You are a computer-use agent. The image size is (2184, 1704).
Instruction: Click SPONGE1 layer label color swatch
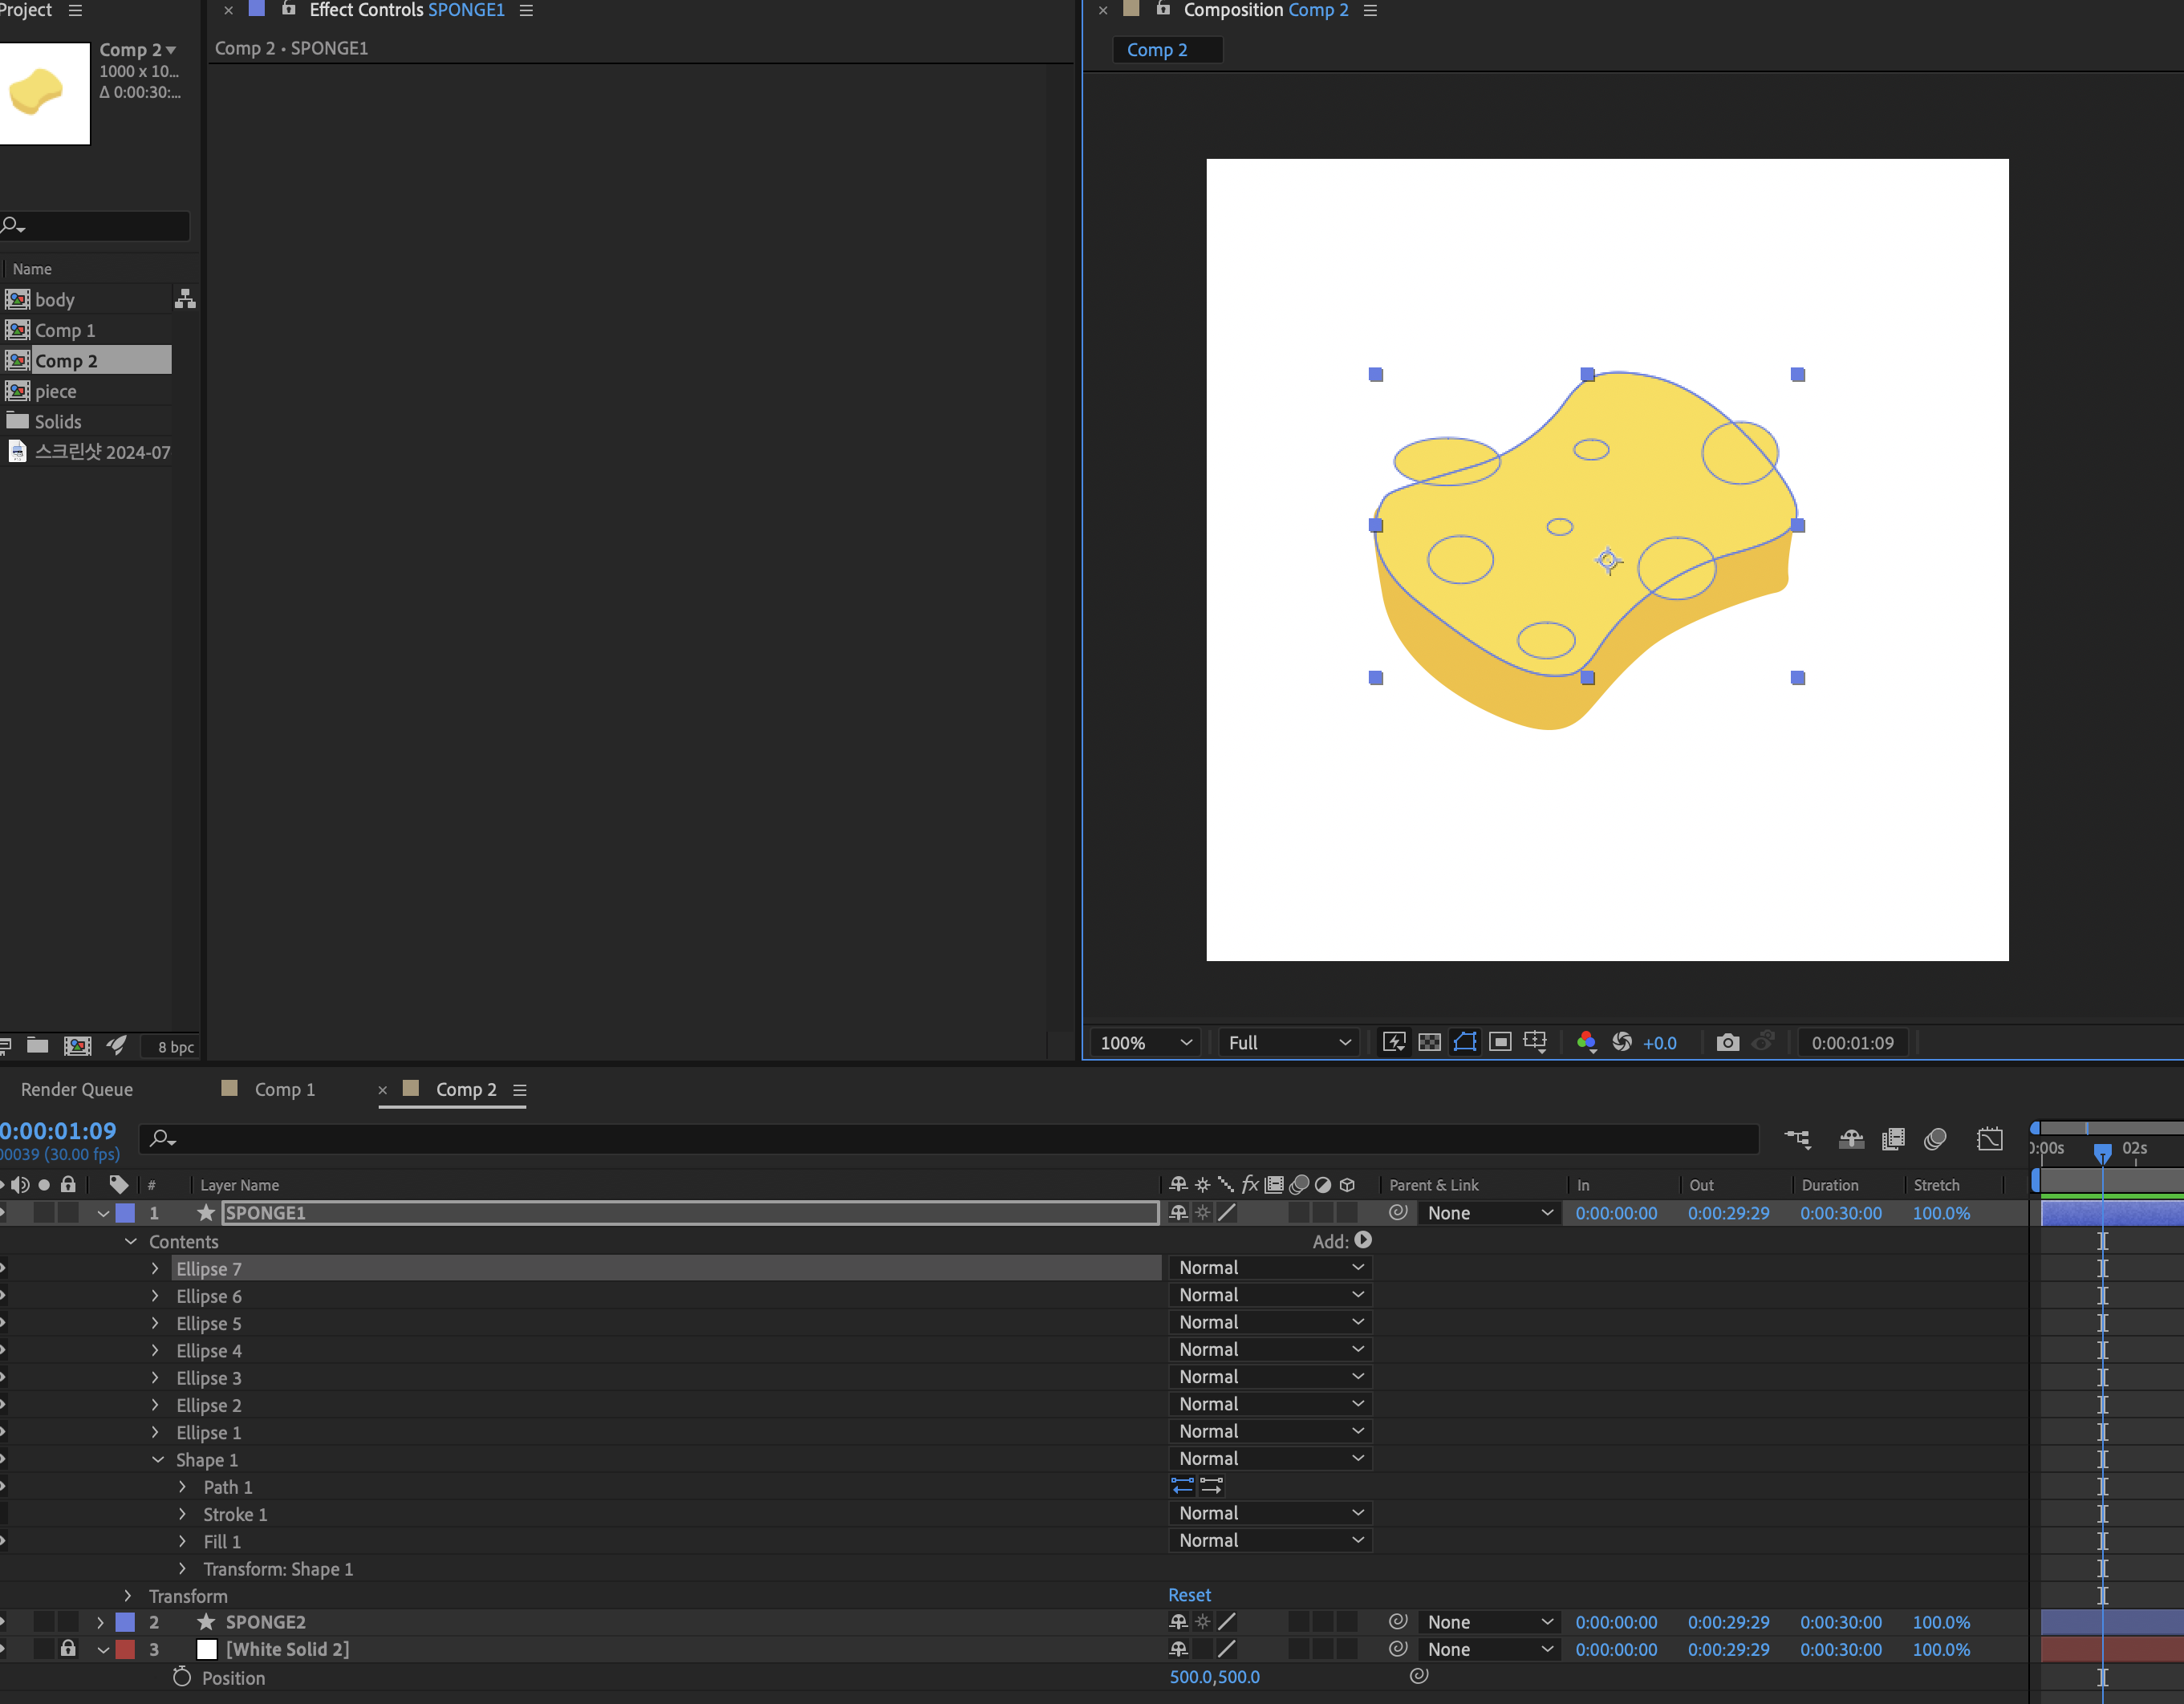pyautogui.click(x=125, y=1212)
